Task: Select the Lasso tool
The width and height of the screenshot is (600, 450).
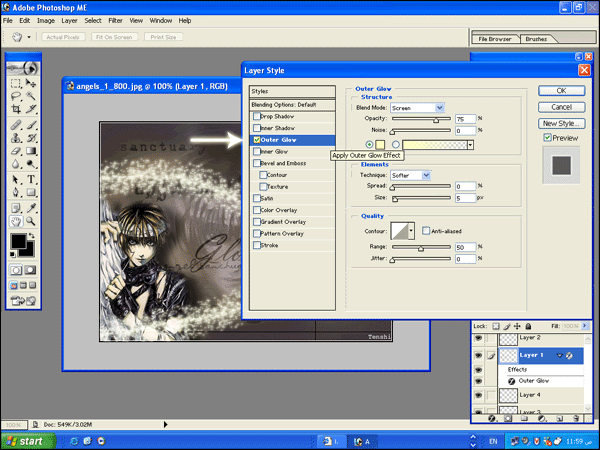Action: coord(16,96)
